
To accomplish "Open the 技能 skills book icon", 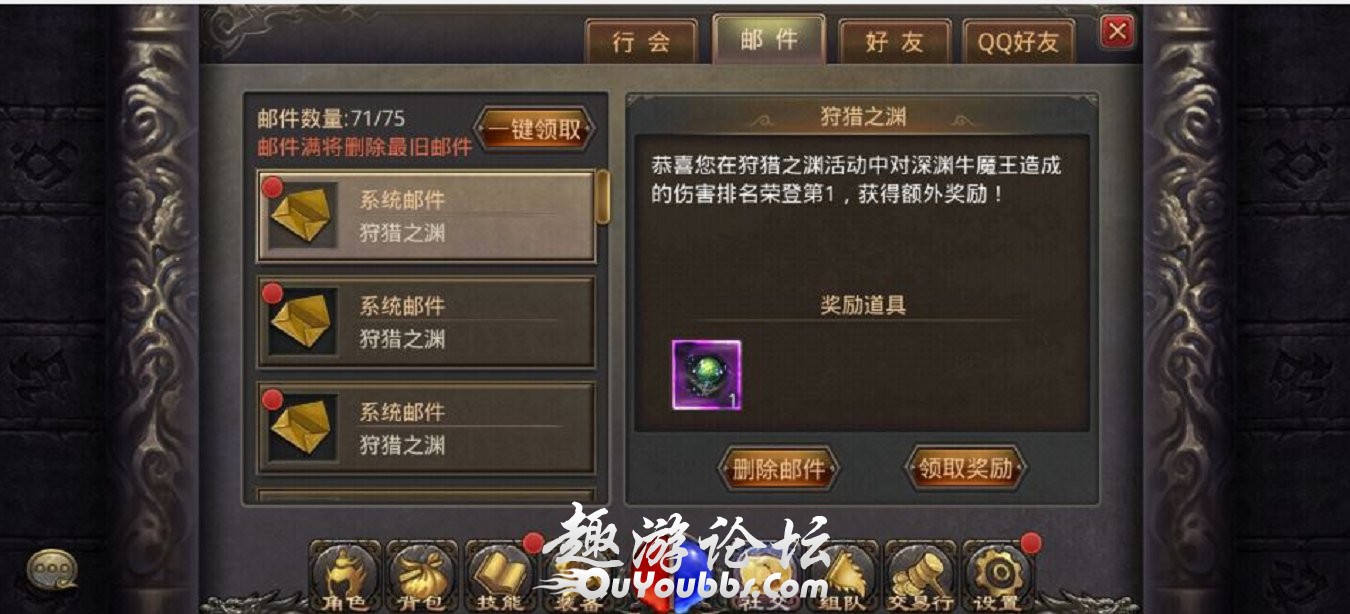I will click(x=500, y=578).
